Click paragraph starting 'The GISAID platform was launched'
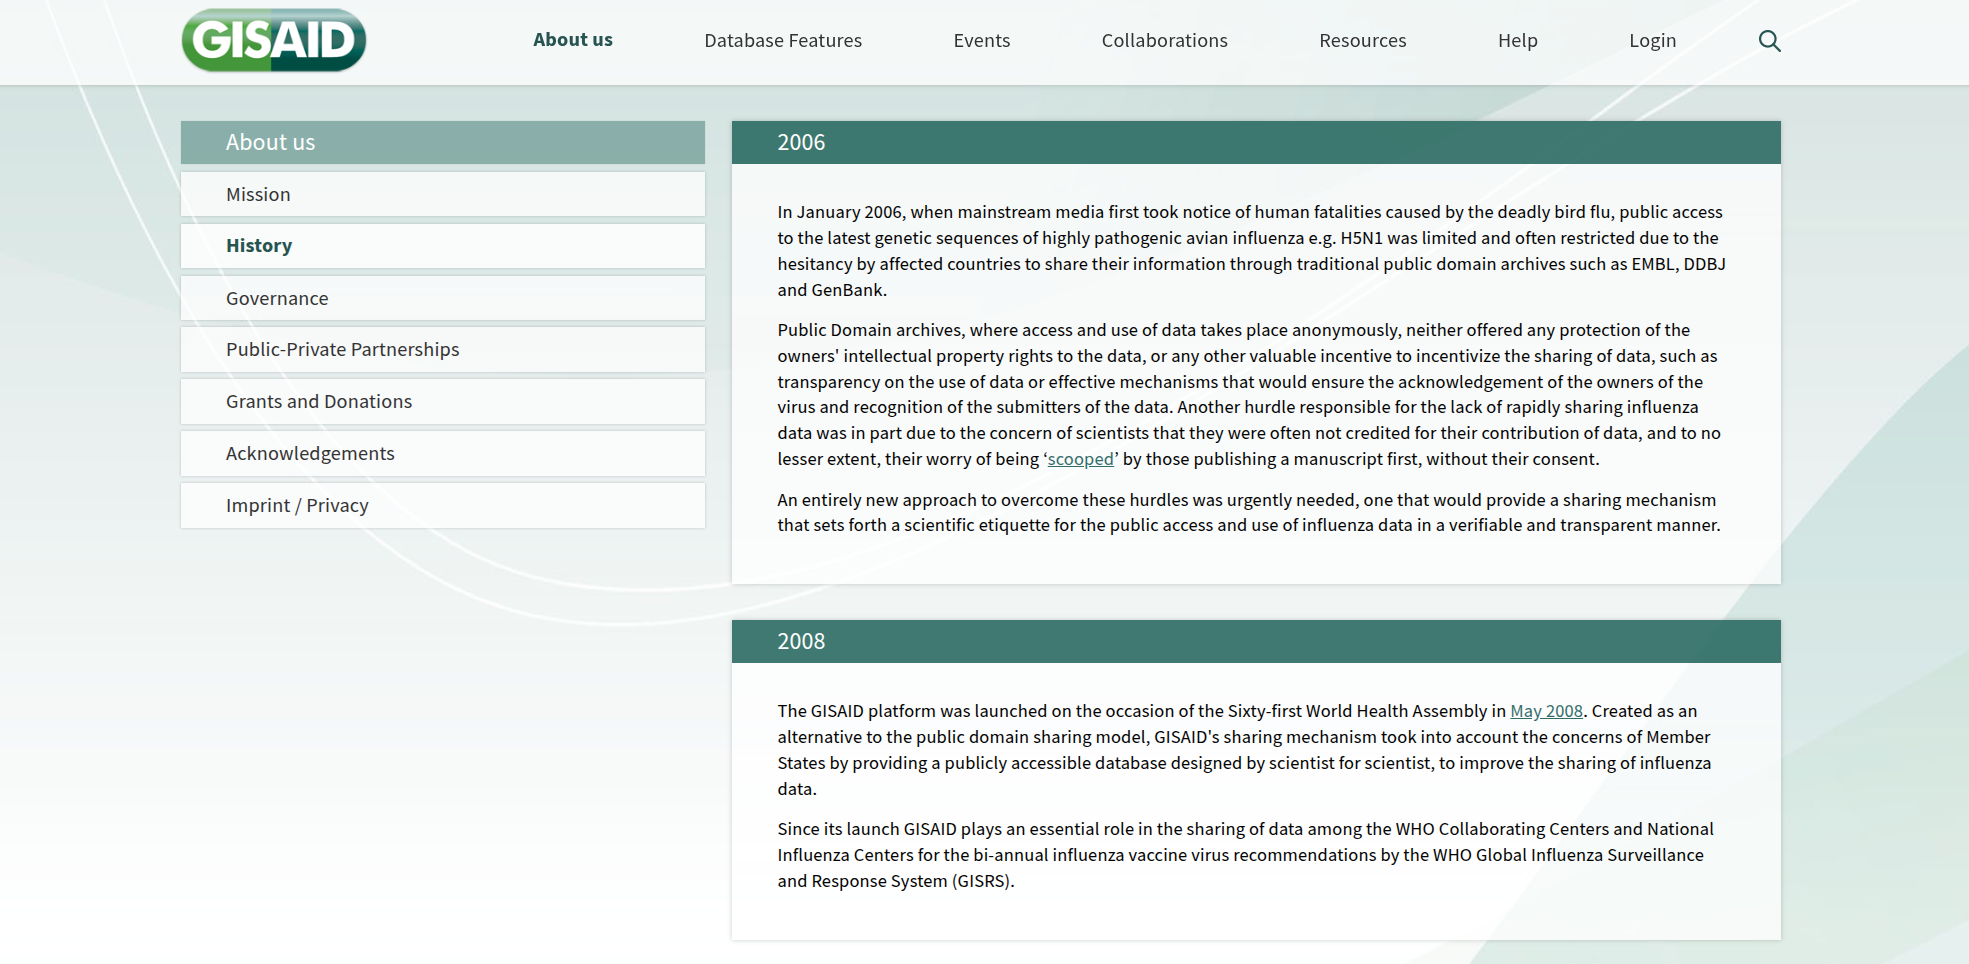1969x964 pixels. coord(1245,750)
